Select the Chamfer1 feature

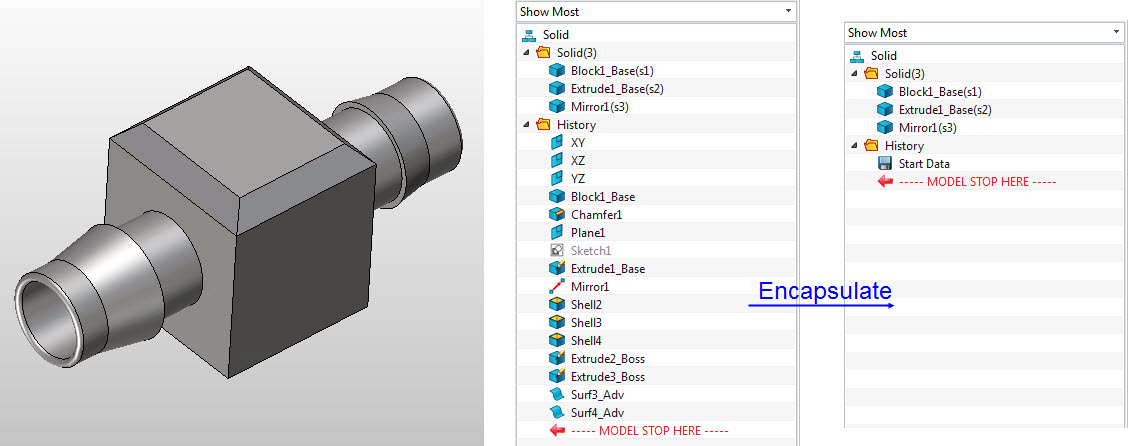point(596,215)
